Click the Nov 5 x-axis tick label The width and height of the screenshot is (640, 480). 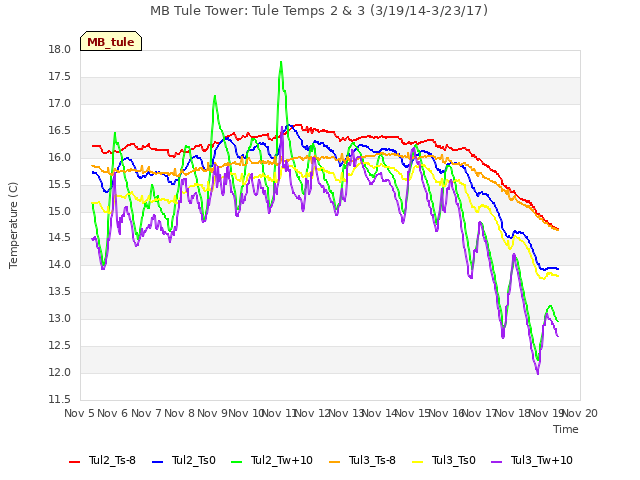click(x=79, y=413)
